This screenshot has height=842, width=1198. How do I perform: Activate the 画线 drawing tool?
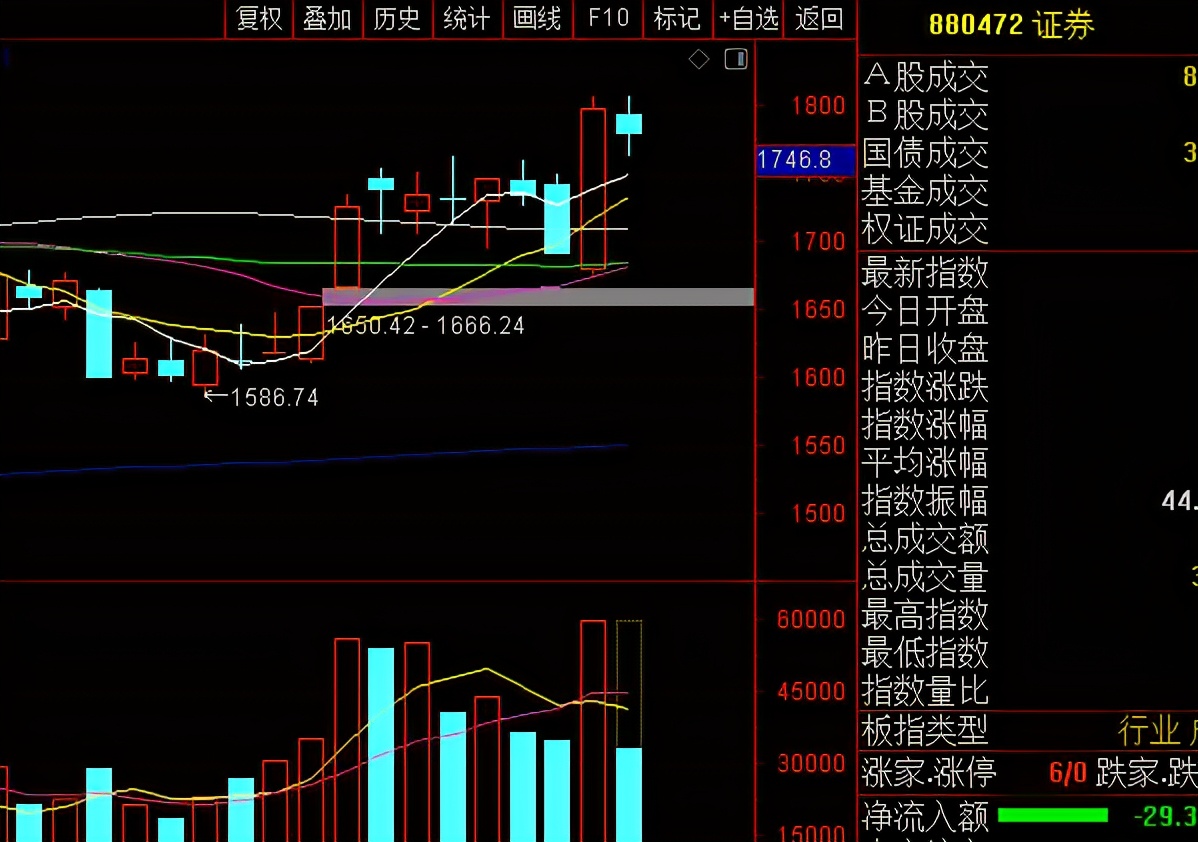click(x=537, y=18)
